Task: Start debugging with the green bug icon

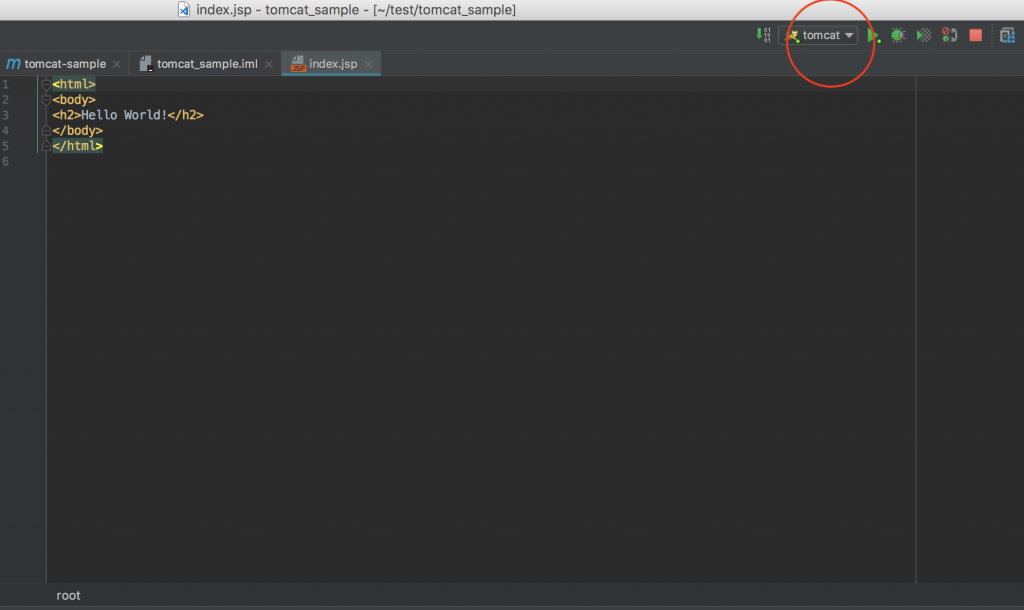Action: point(898,35)
